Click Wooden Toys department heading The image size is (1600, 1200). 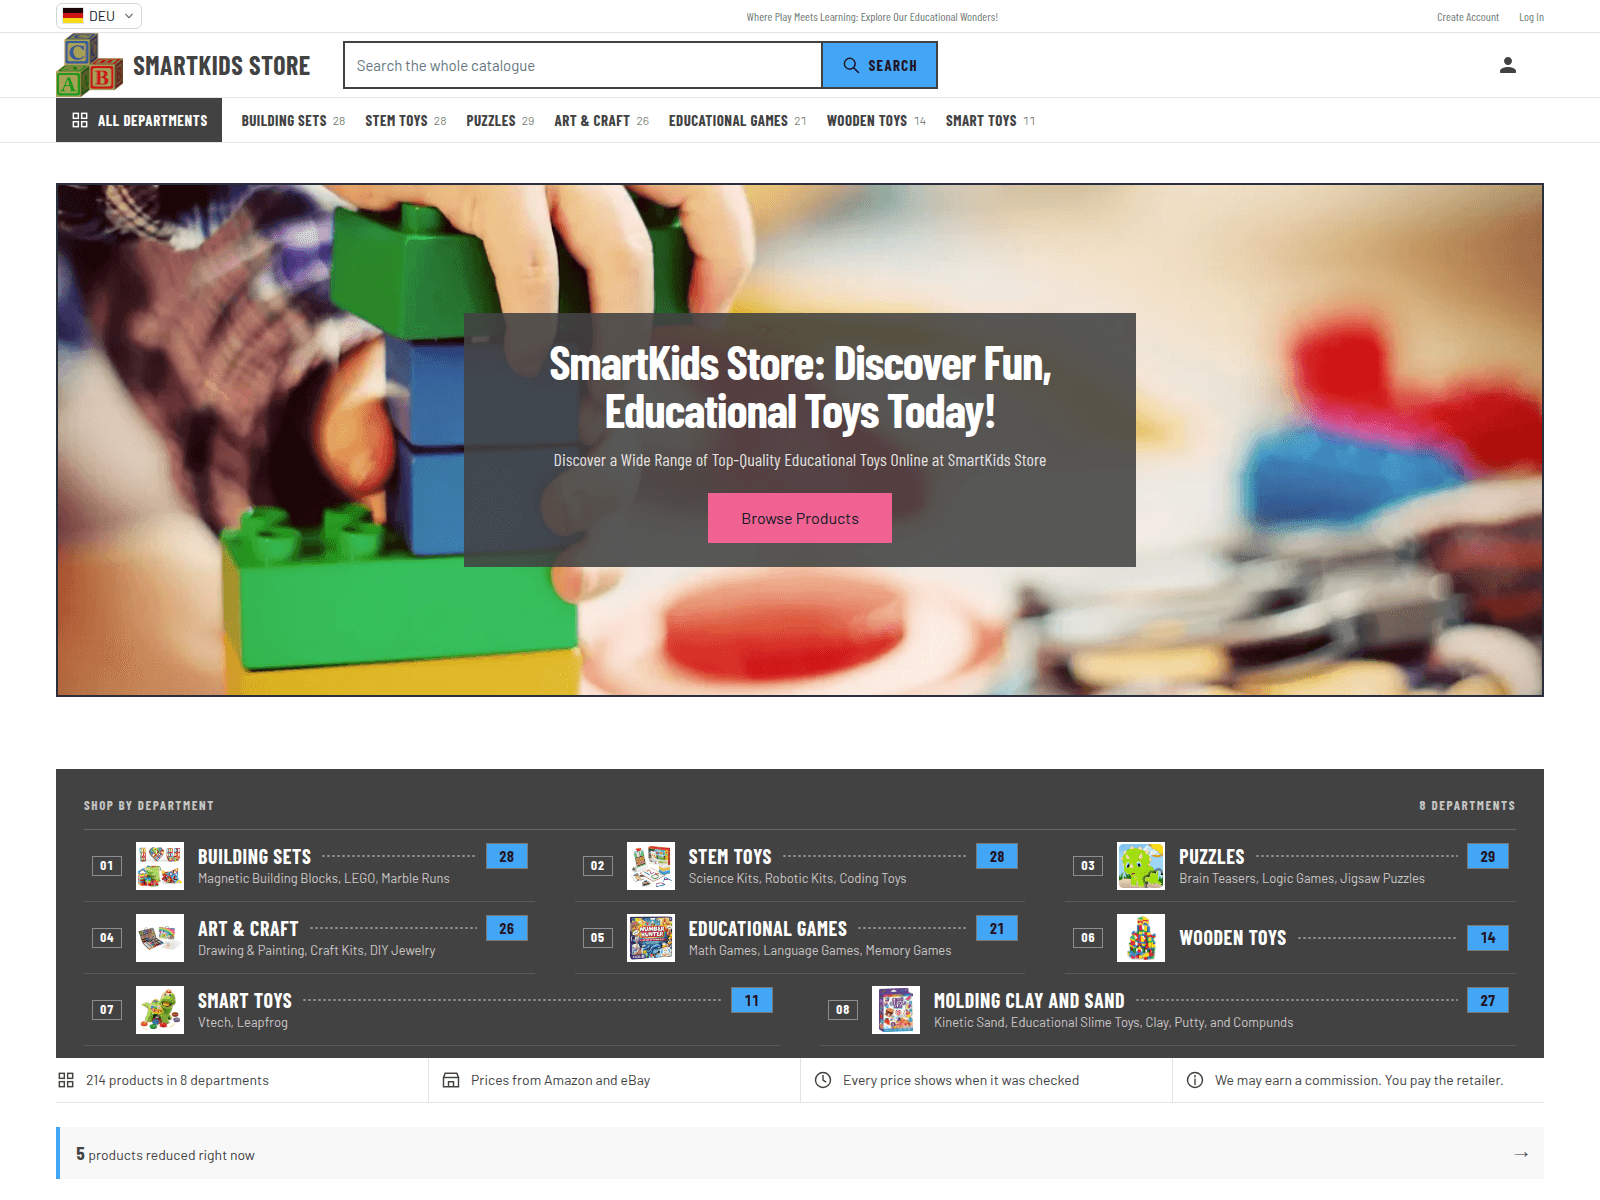coord(1232,938)
